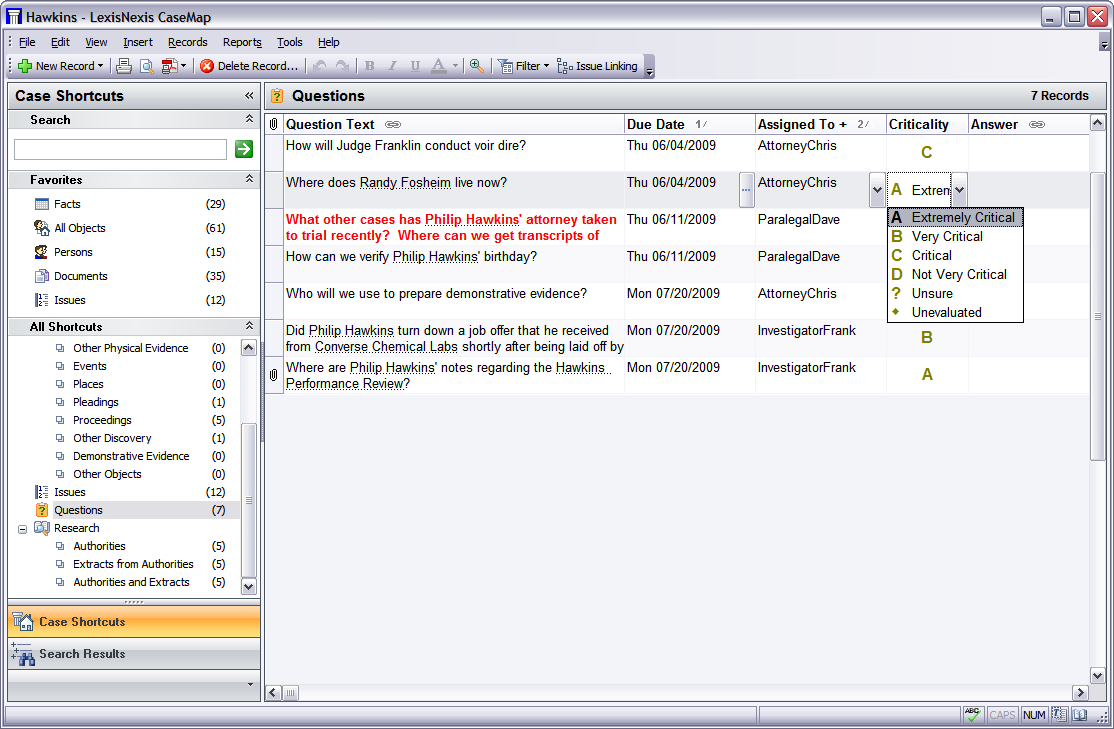Open the Edit menu

pos(60,43)
